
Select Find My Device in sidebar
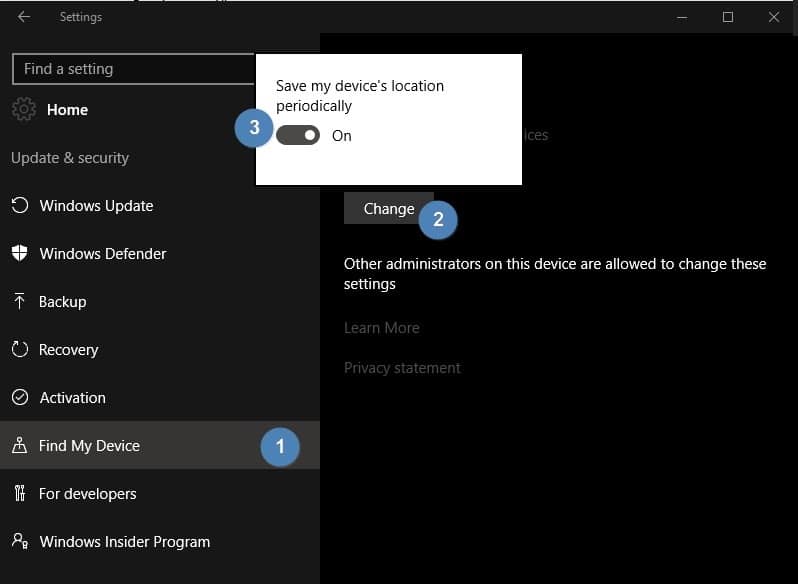click(x=160, y=445)
